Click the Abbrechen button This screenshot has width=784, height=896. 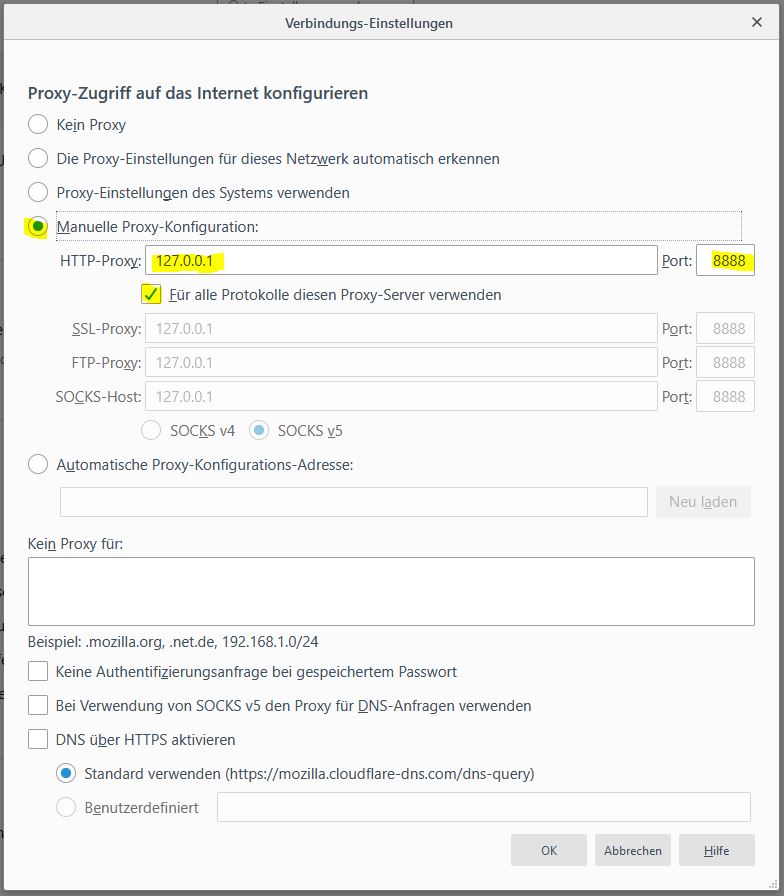point(633,850)
